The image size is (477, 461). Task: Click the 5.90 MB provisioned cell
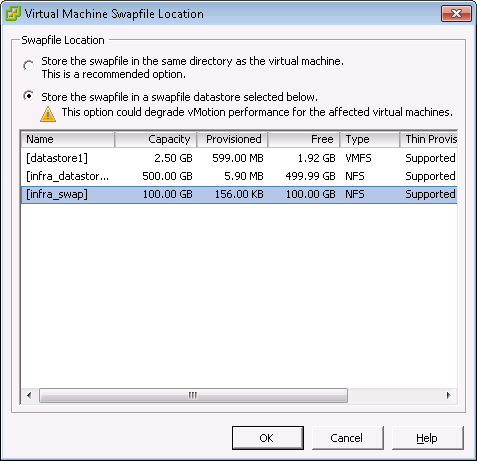244,176
